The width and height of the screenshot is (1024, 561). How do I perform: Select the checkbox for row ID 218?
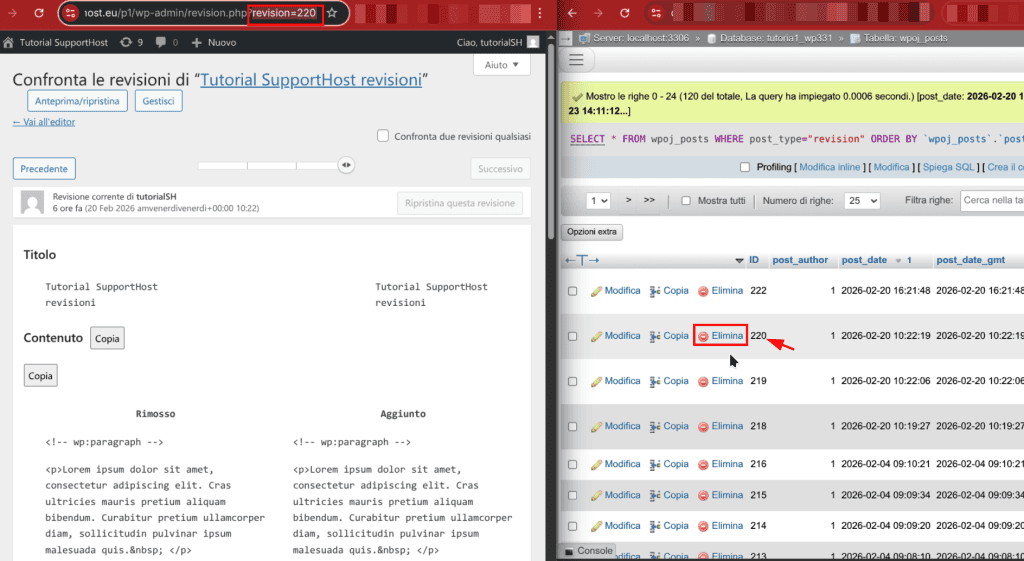pos(573,426)
